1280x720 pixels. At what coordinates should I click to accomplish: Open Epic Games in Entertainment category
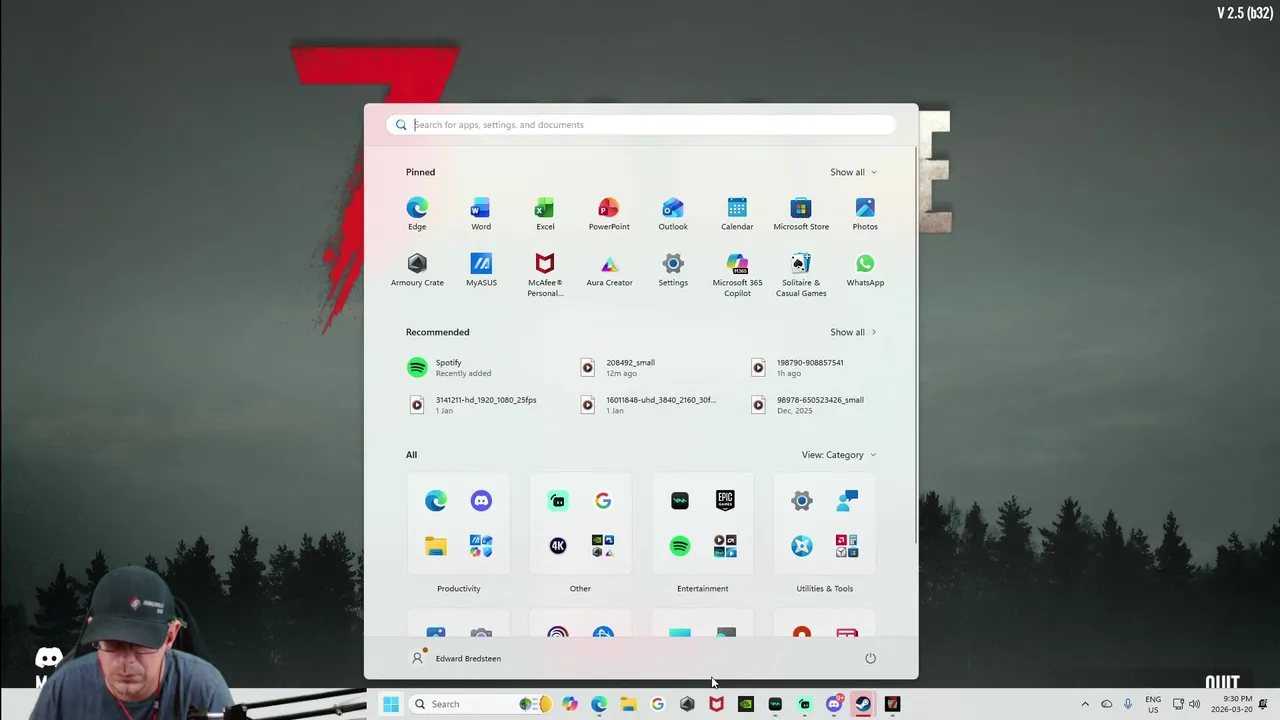[725, 500]
